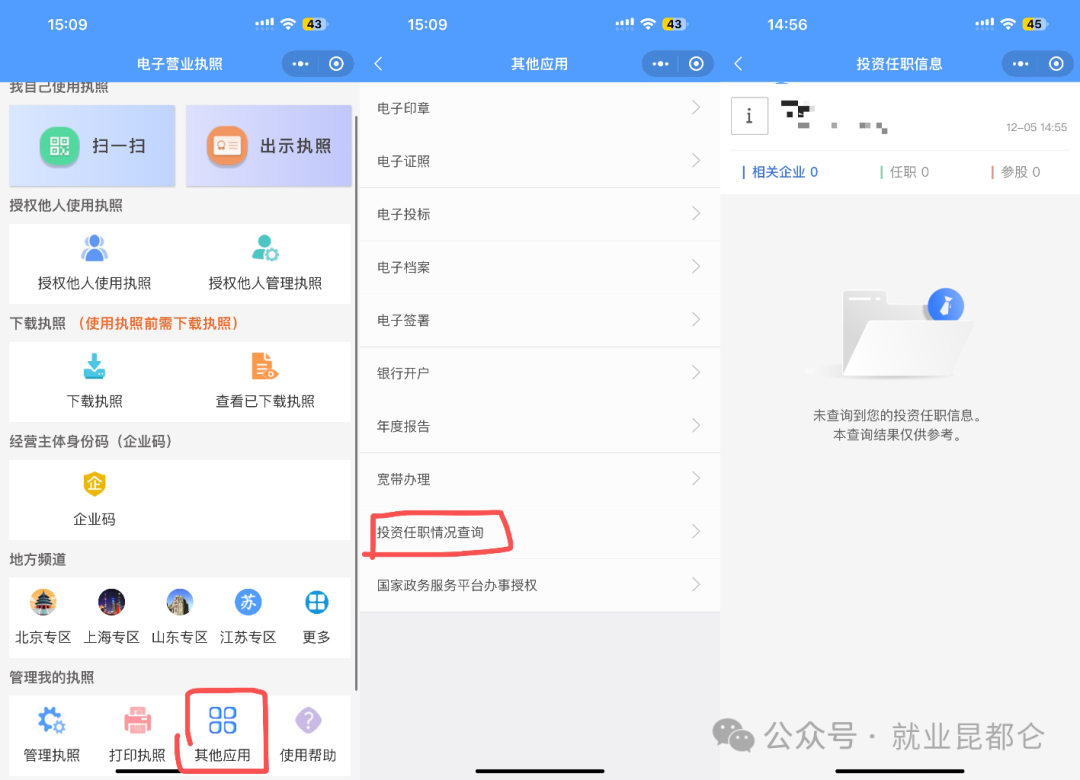Click text 未查询到您的投资任职信息。
The height and width of the screenshot is (780, 1080).
click(x=899, y=415)
